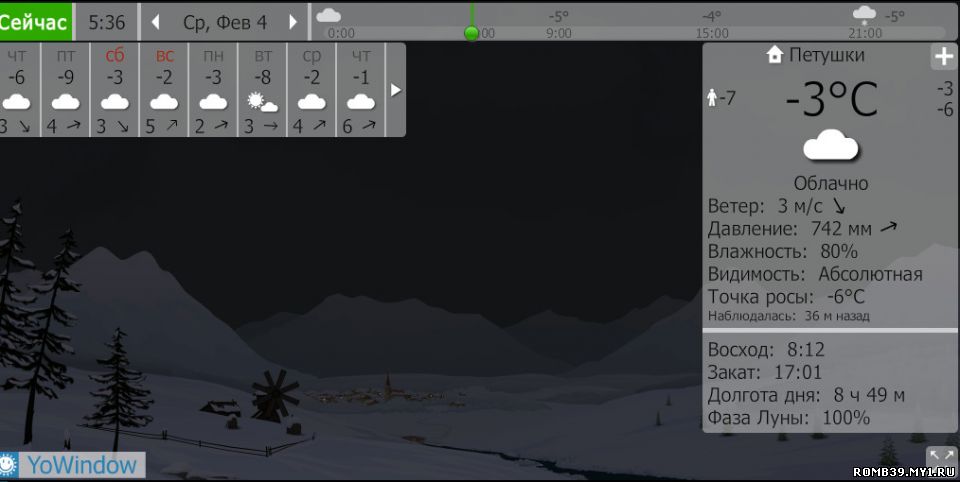Select Saturday (сб) forecast day
Screen dimensions: 960x482
pos(115,89)
